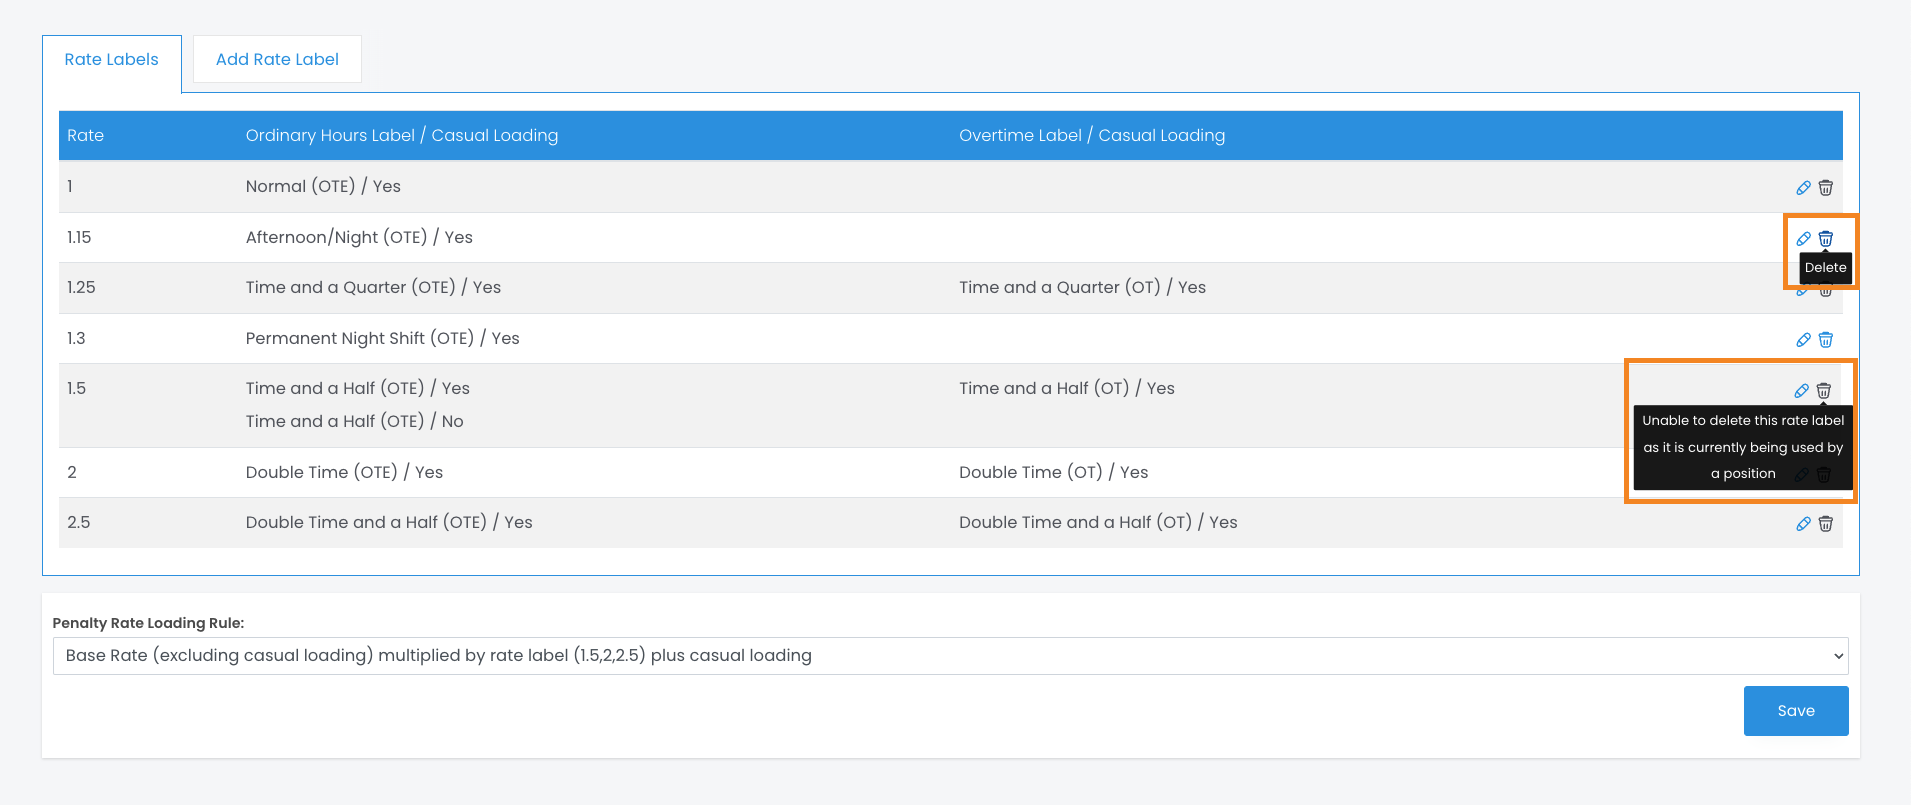The width and height of the screenshot is (1911, 805).
Task: Edit the Time and a Half 1.5 row
Action: coord(1801,391)
